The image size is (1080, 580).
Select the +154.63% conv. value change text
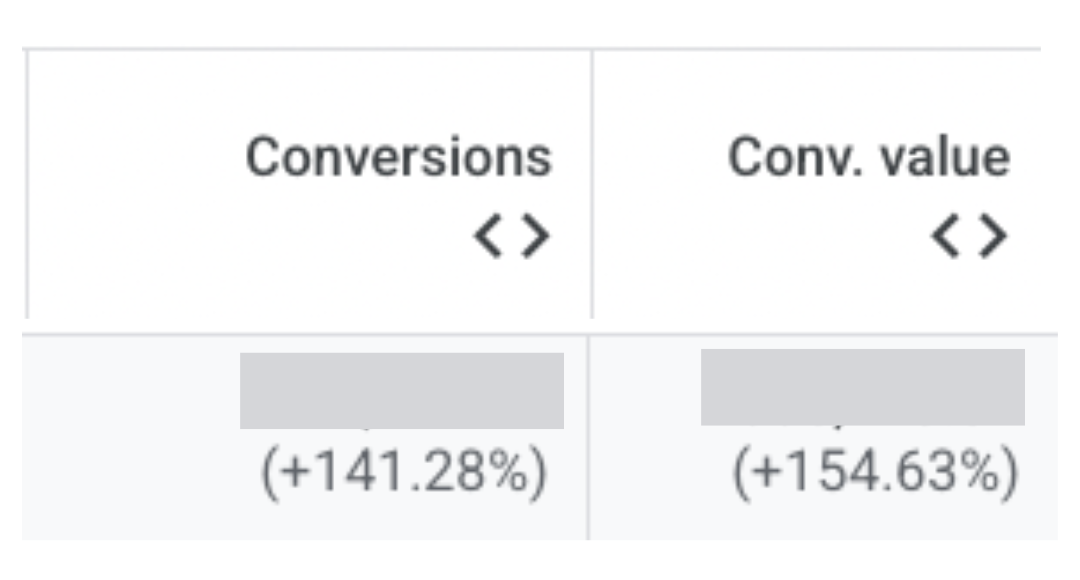[875, 473]
